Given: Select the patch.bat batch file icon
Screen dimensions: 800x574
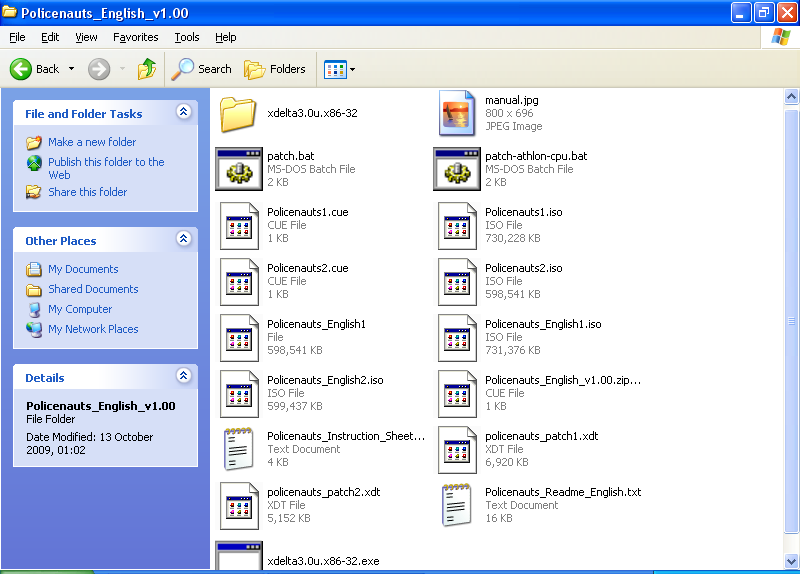Looking at the screenshot, I should (238, 170).
